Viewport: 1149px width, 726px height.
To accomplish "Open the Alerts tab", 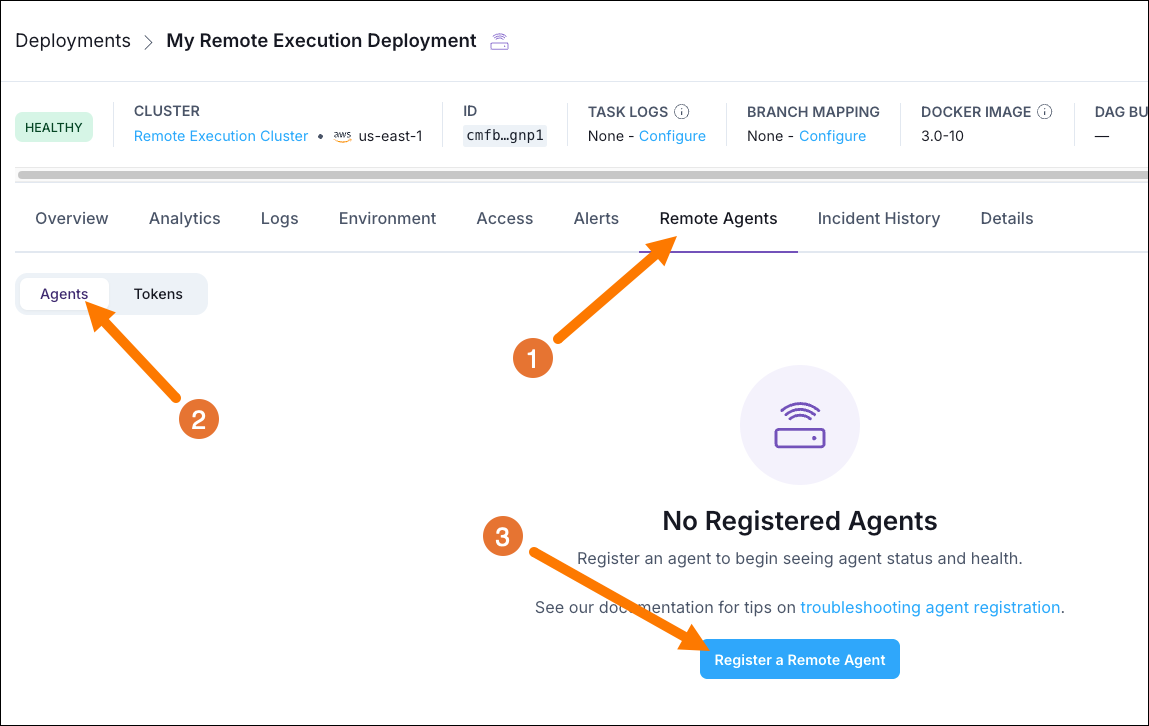I will click(596, 218).
